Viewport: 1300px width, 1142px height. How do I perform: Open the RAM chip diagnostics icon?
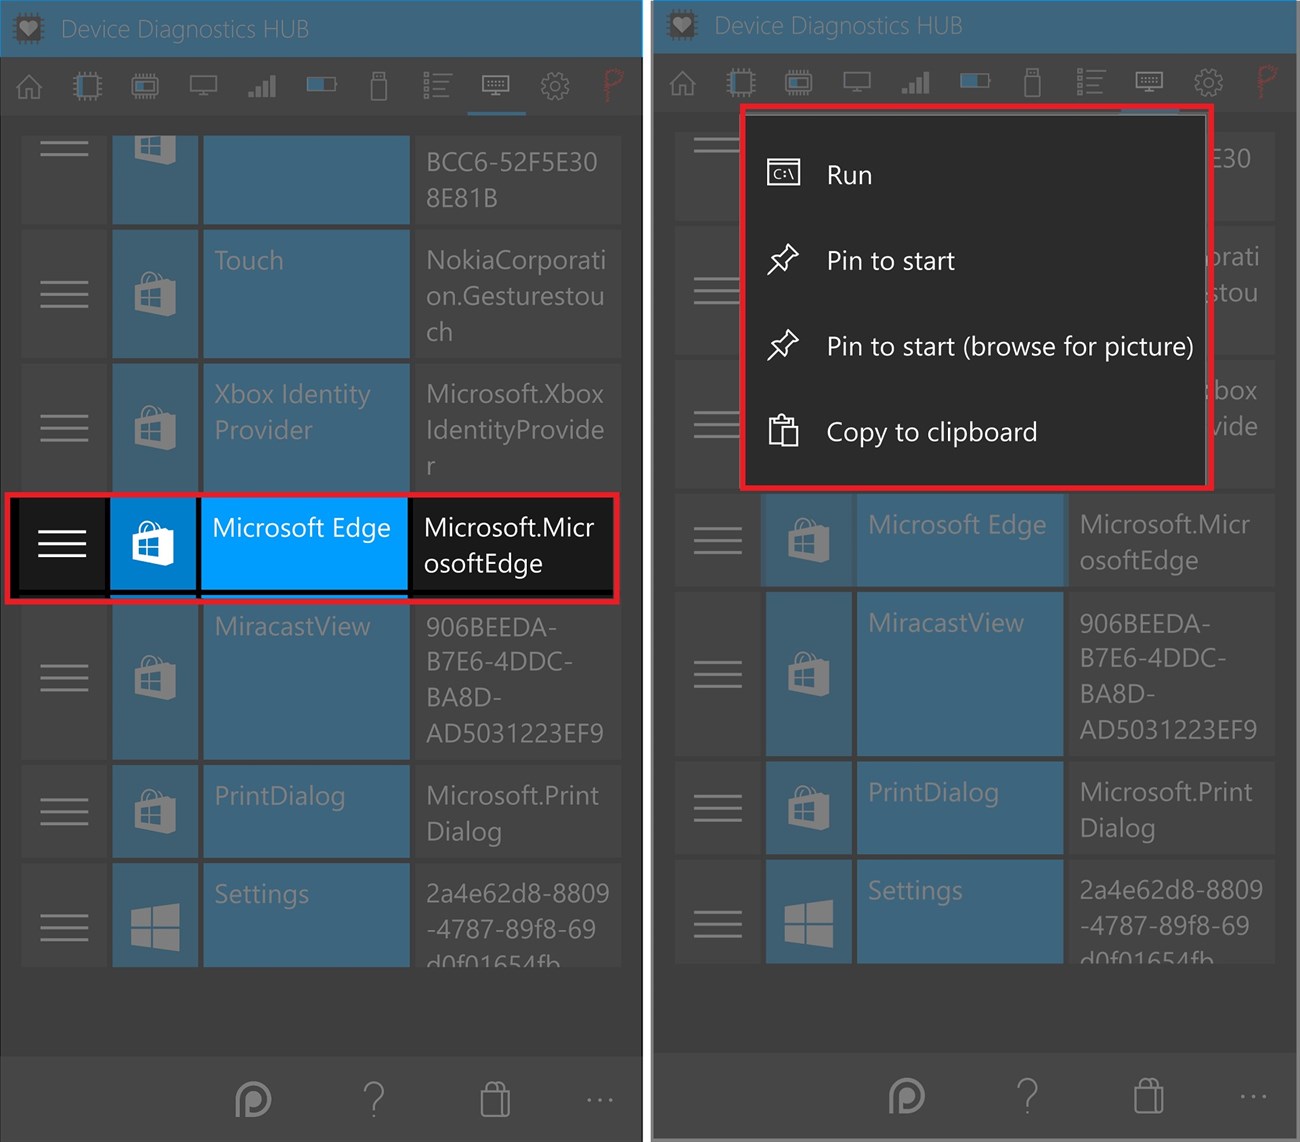click(145, 87)
